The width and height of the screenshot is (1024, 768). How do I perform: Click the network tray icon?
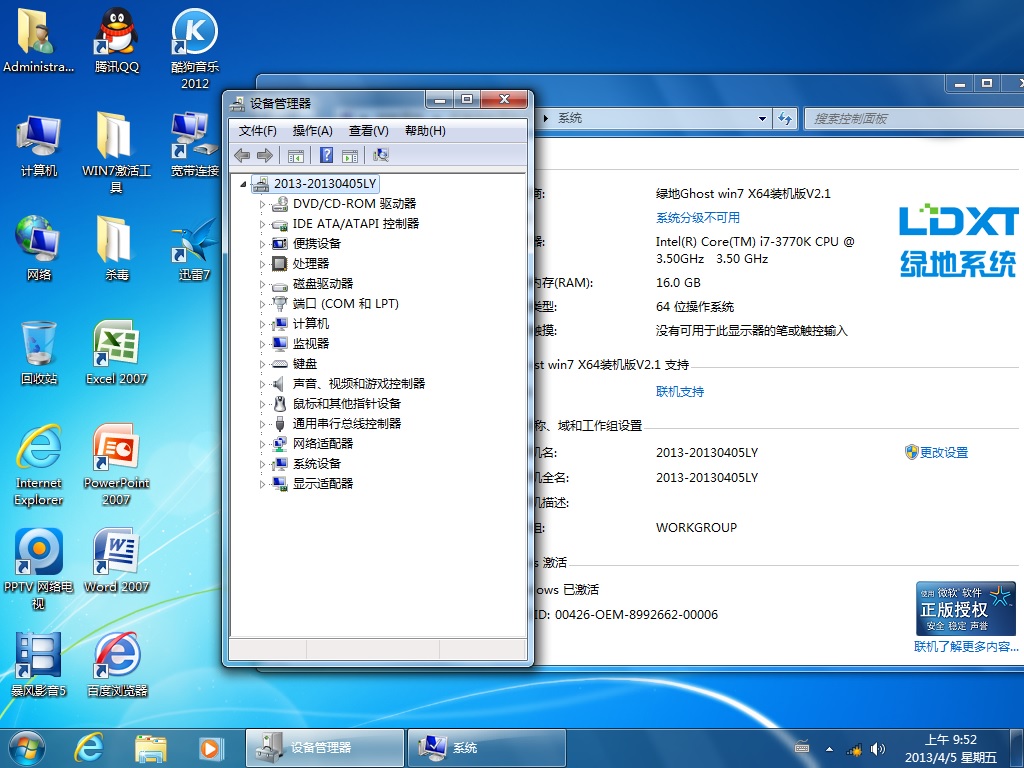coord(854,749)
